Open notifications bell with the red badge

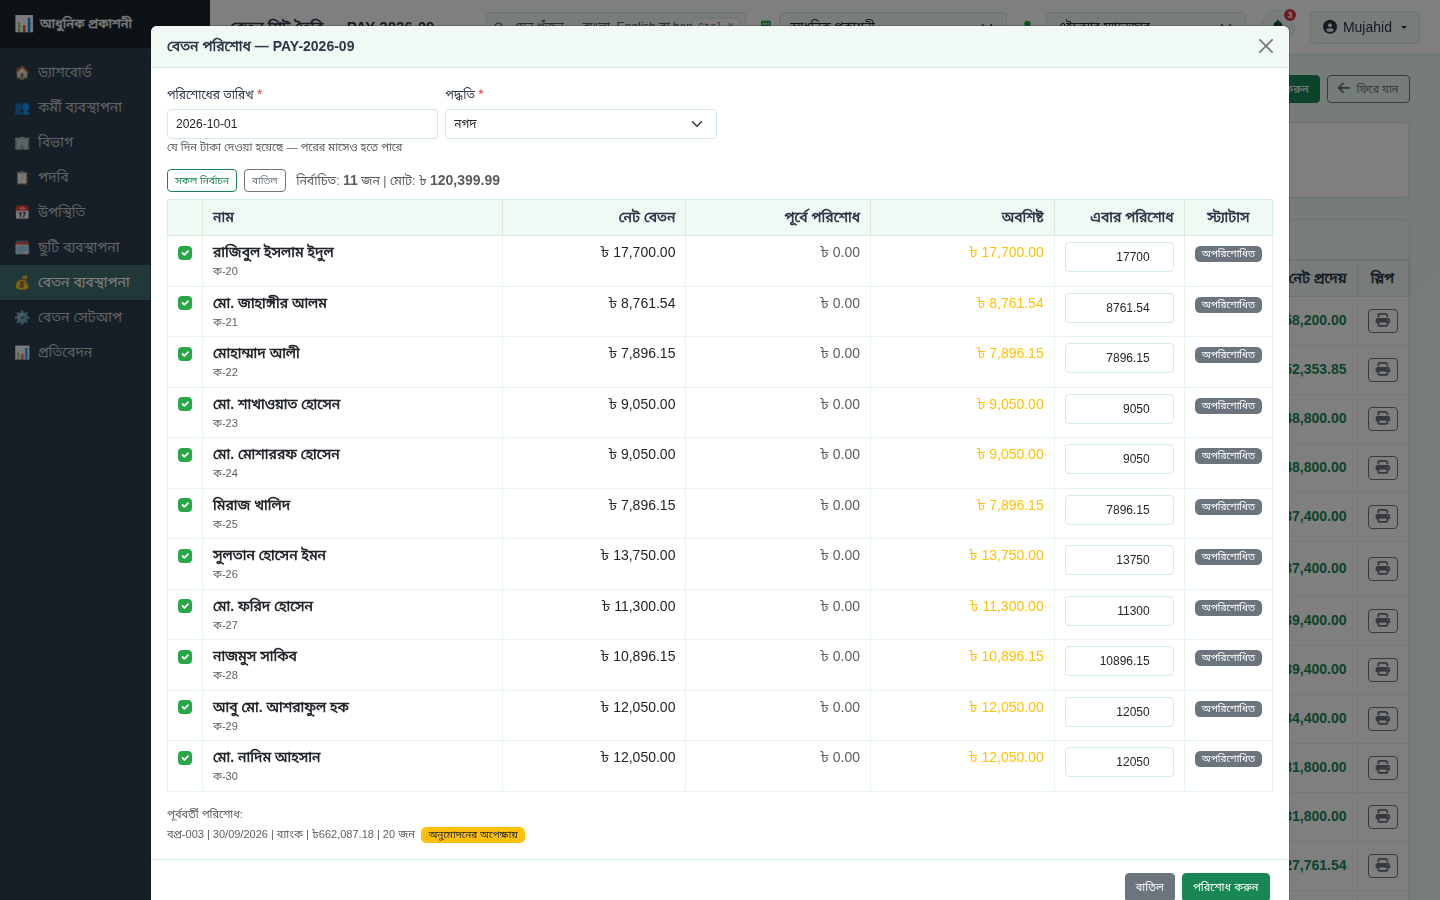click(x=1278, y=26)
